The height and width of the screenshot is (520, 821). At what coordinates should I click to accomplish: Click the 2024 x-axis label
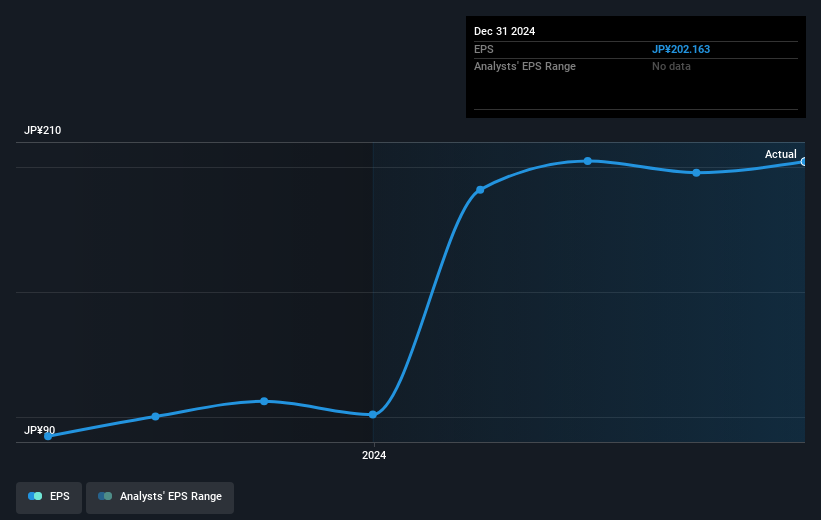point(374,455)
